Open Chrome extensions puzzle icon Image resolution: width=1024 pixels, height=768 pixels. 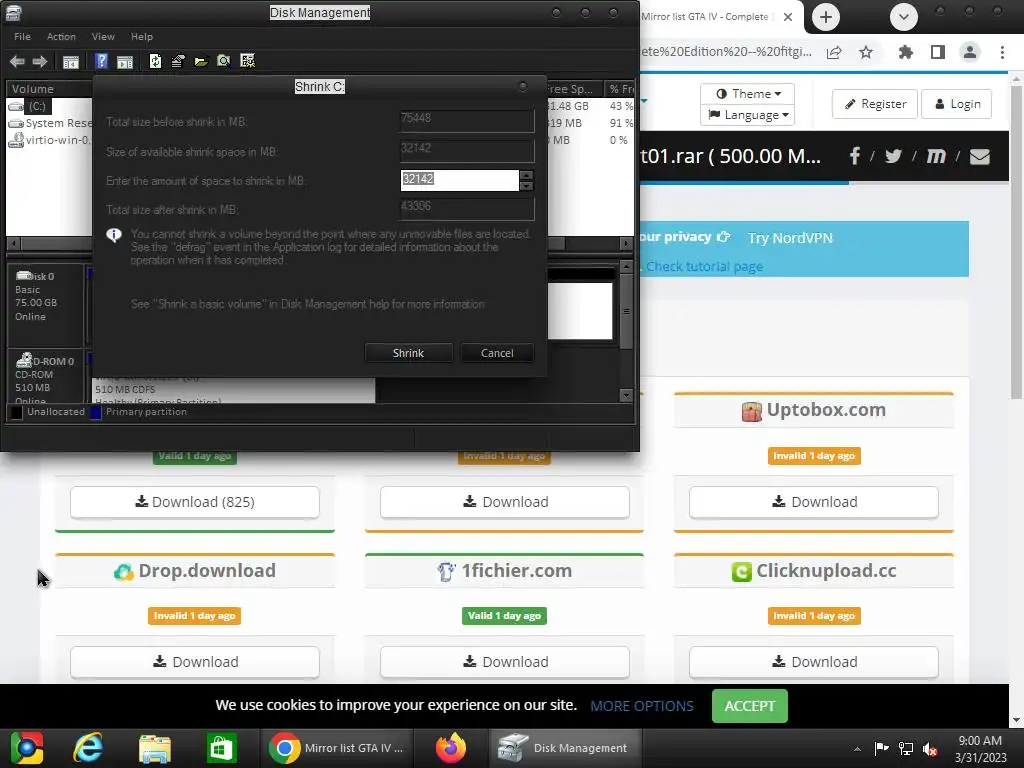[905, 52]
